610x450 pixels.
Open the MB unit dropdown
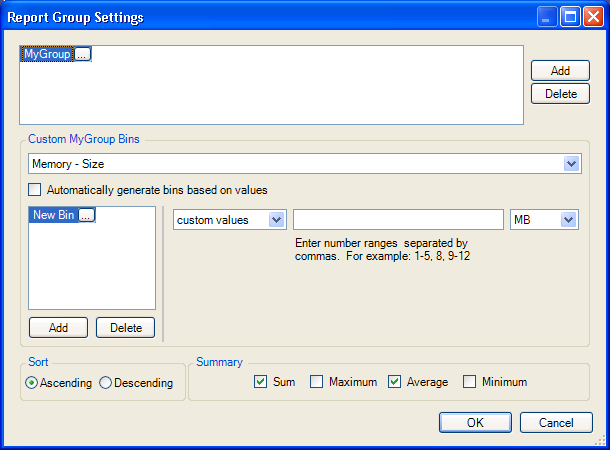click(x=569, y=219)
